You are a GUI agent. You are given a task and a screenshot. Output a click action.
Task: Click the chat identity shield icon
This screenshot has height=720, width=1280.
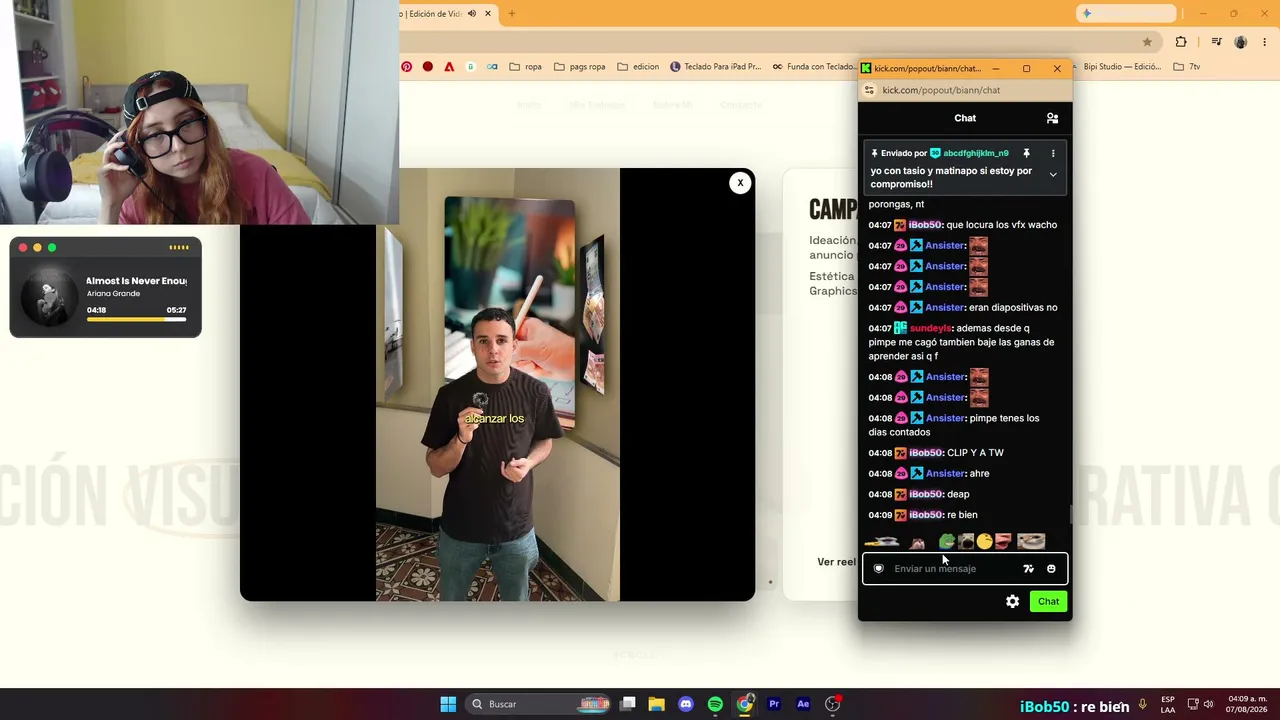point(879,569)
